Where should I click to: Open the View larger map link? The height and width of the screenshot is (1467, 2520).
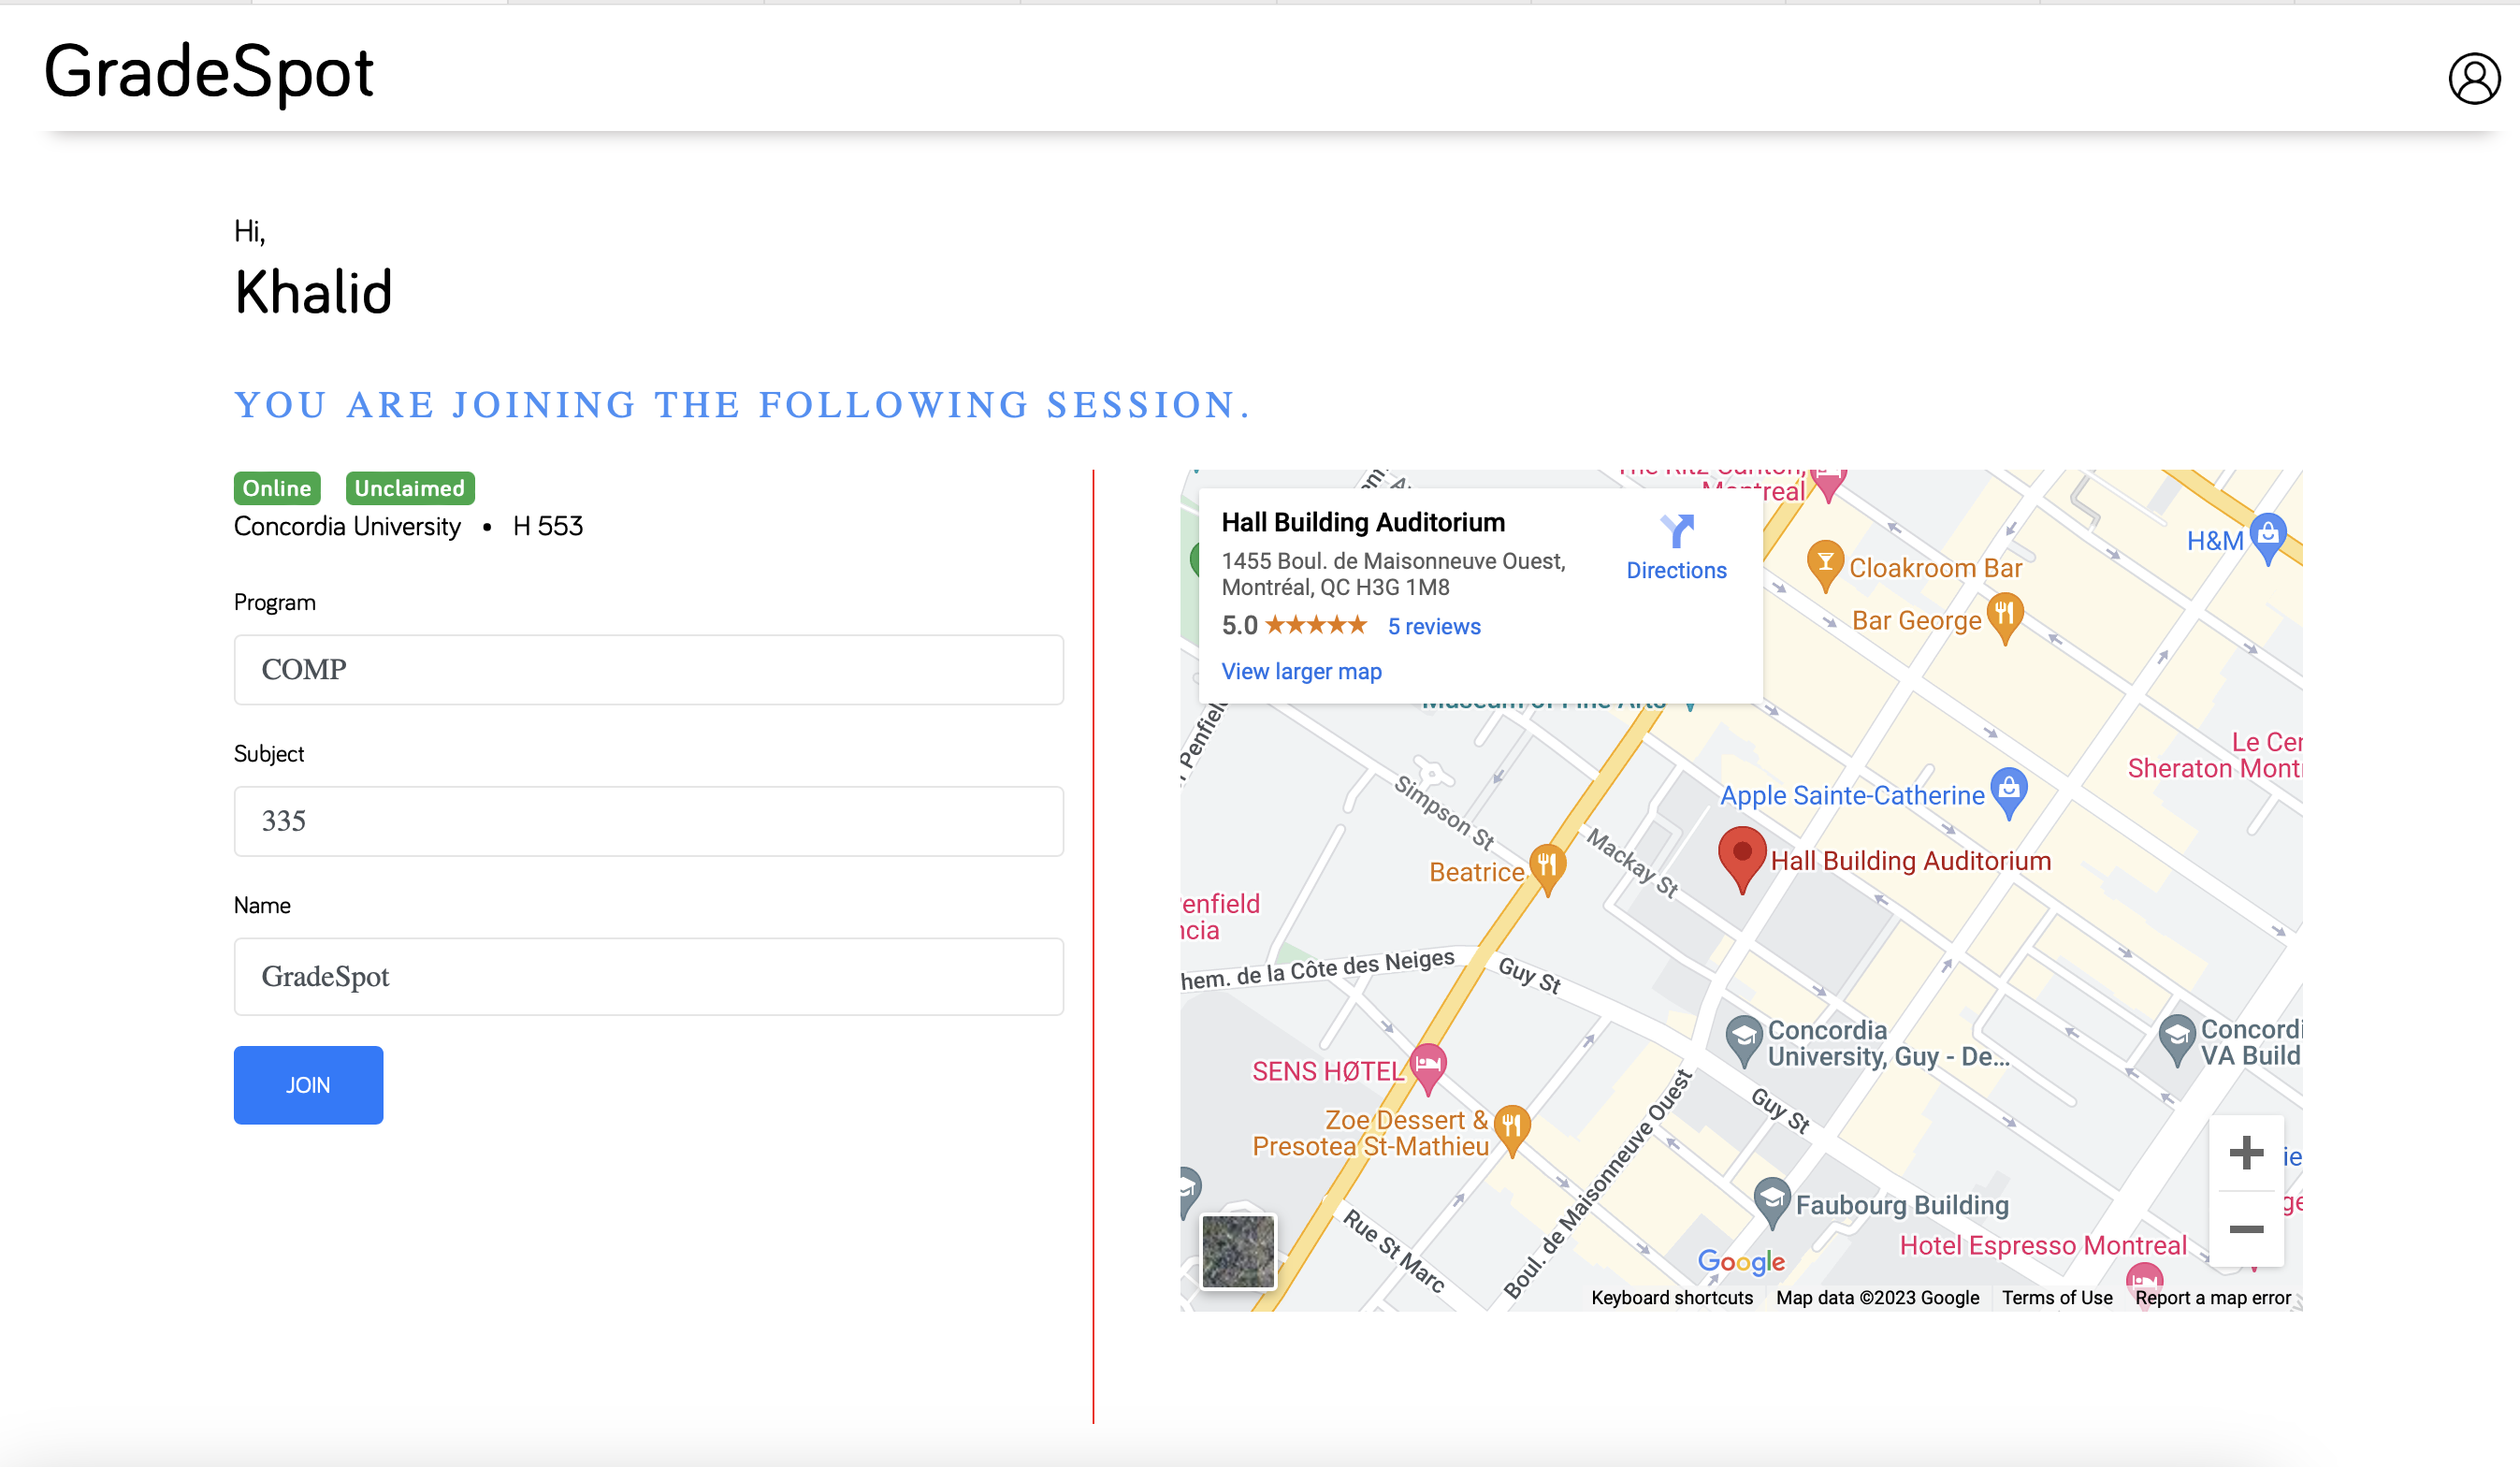point(1301,671)
